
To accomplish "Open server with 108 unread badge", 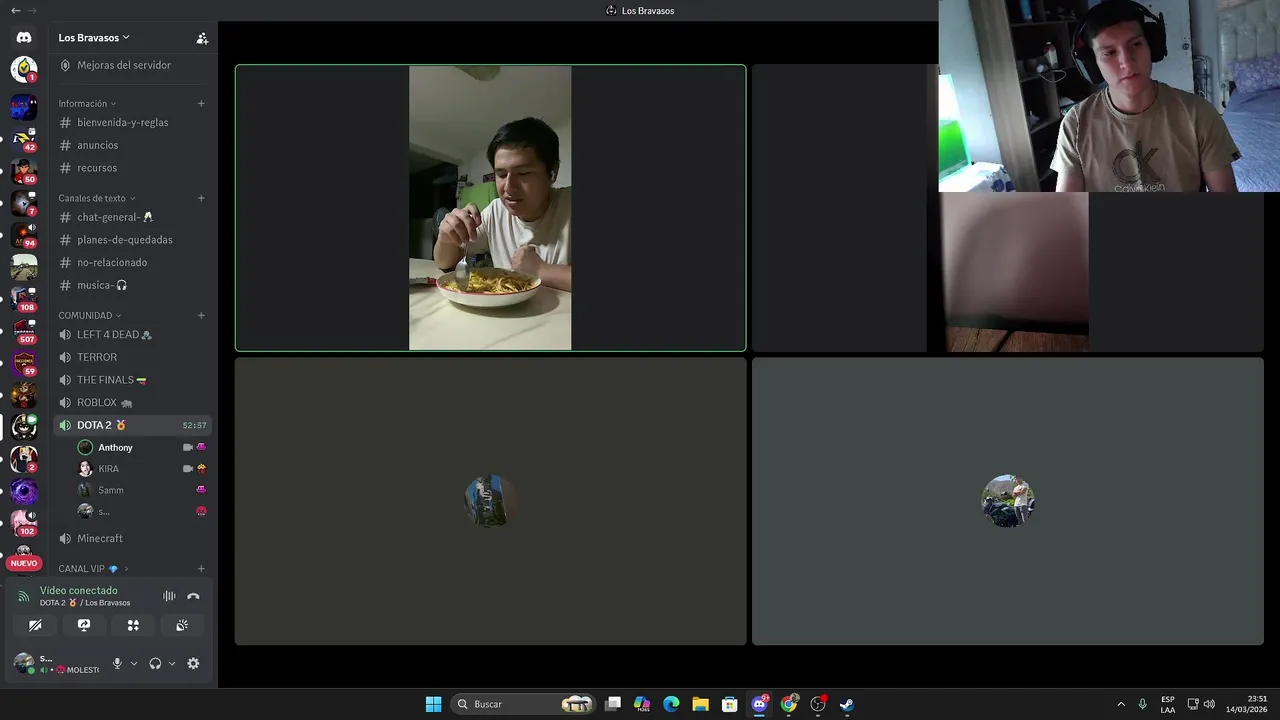I will pos(24,298).
